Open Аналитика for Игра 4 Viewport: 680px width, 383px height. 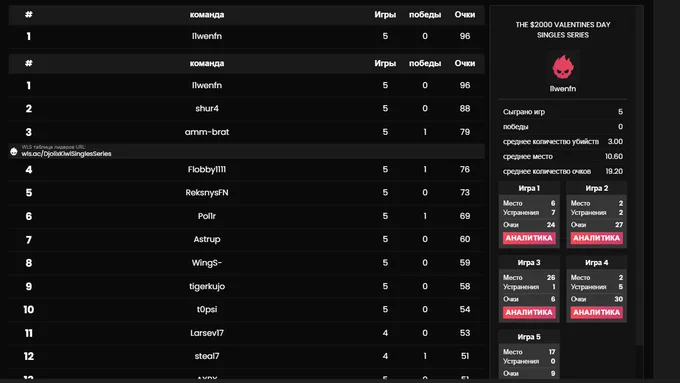click(597, 312)
